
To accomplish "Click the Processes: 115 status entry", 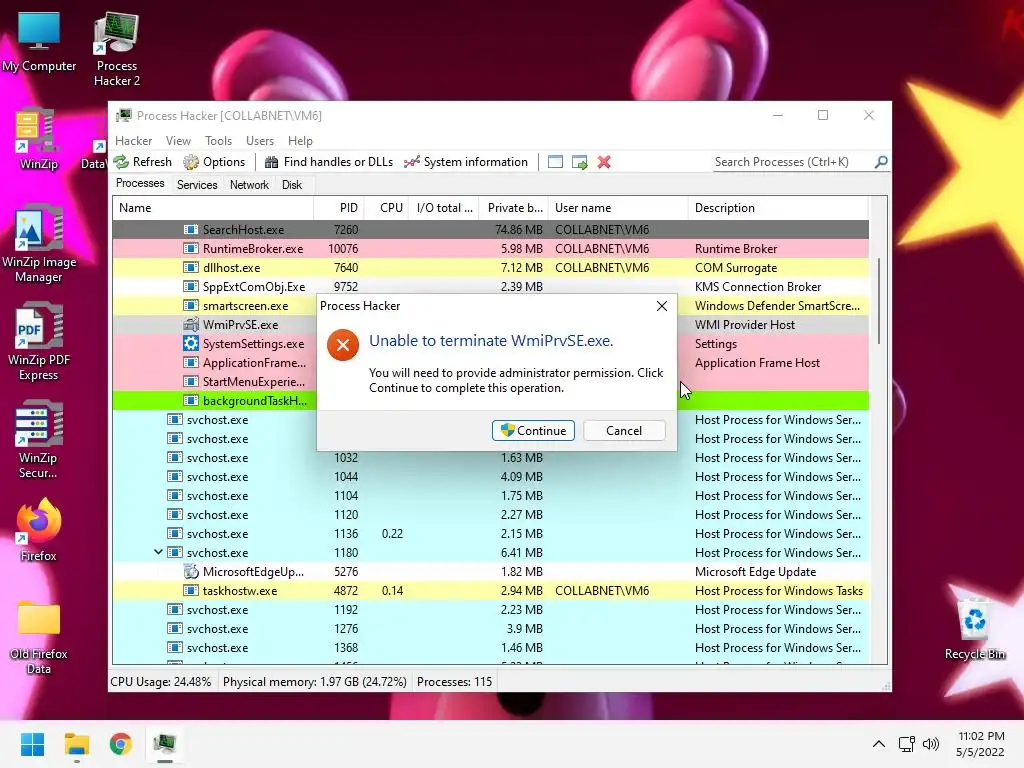I will (x=455, y=682).
